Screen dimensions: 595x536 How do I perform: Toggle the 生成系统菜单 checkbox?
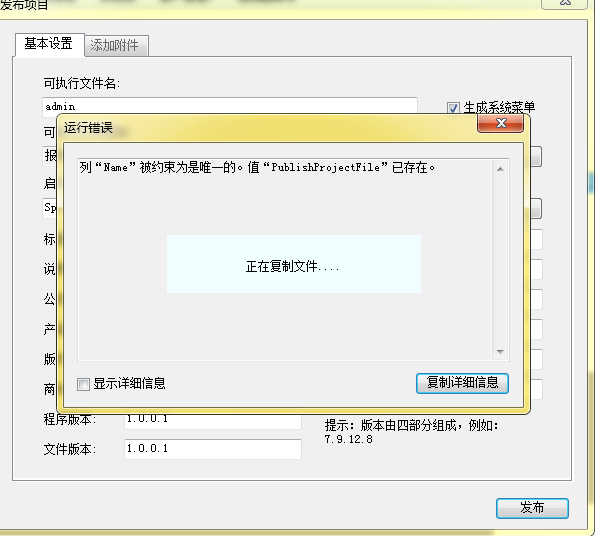[453, 108]
